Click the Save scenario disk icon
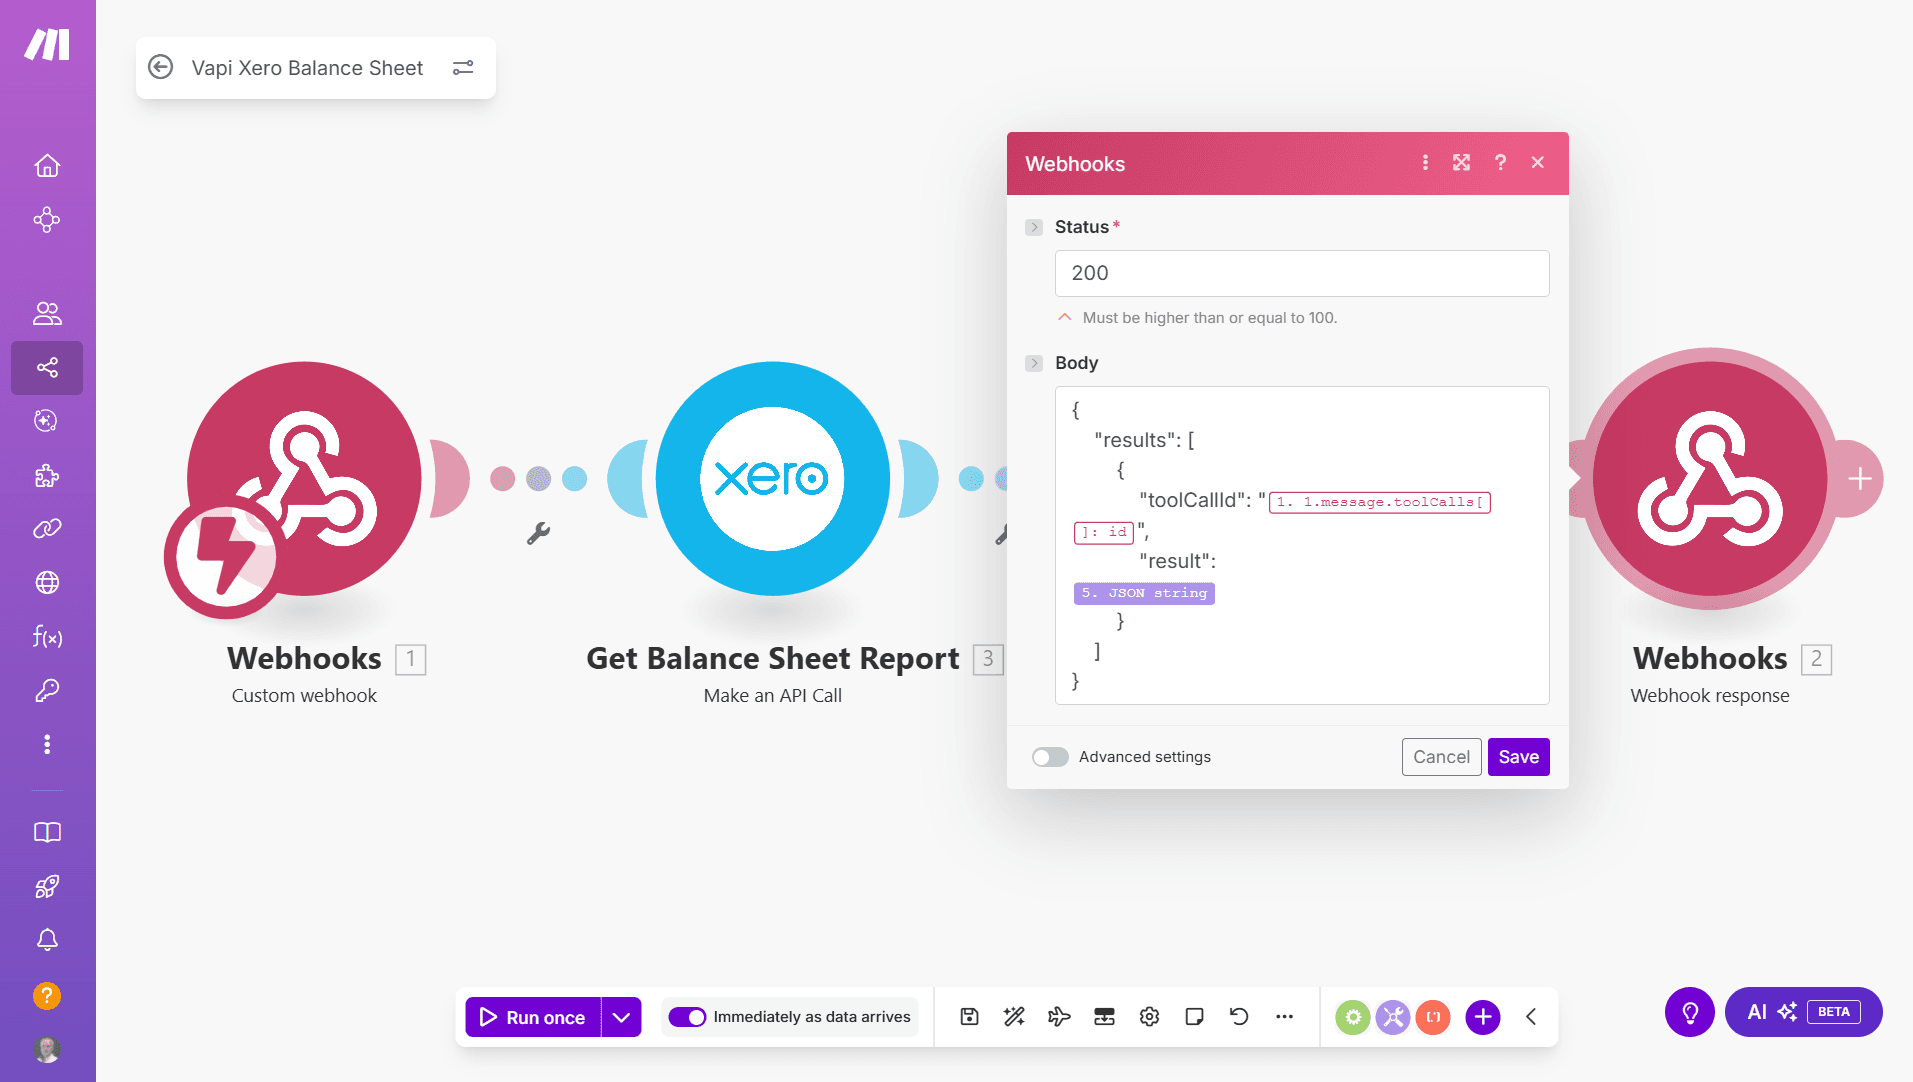 tap(969, 1017)
